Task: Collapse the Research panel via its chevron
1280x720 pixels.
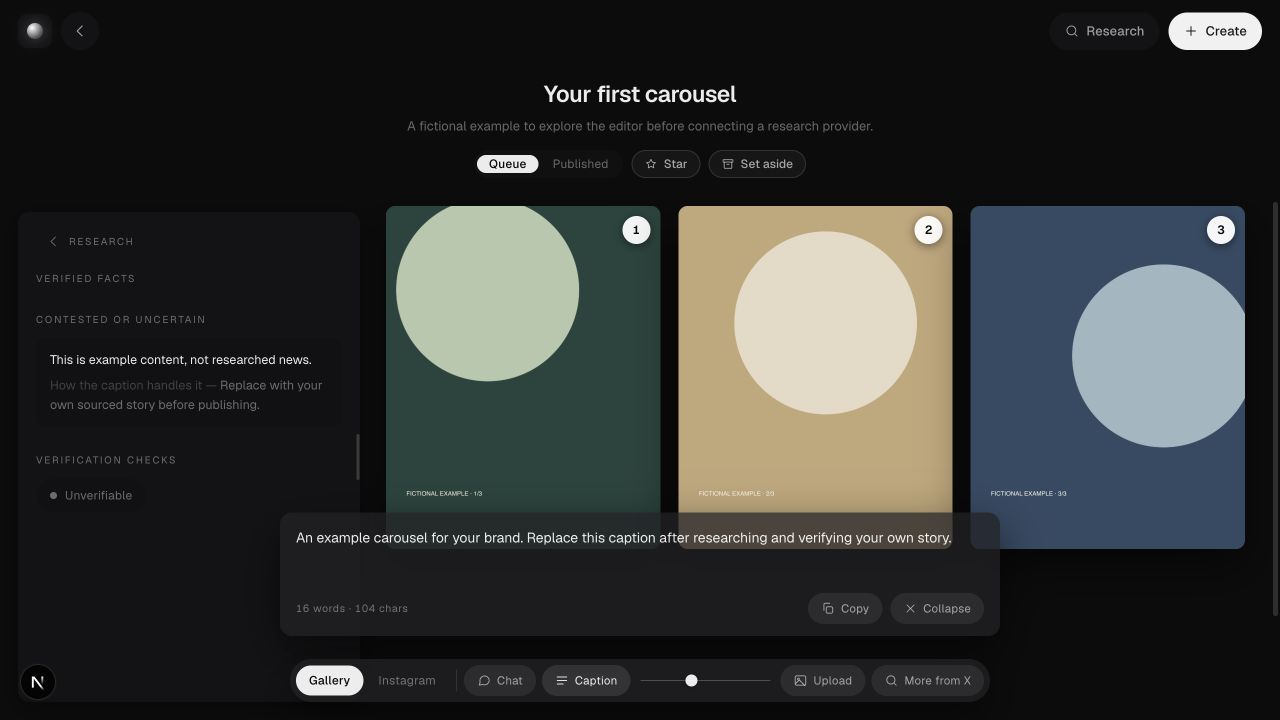Action: [x=53, y=241]
